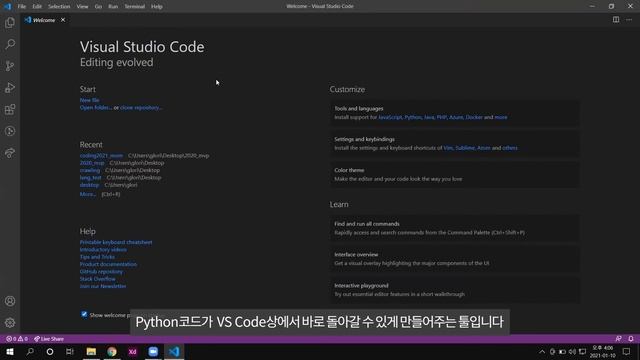Screen dimensions: 640x360
Task: Open the Edit menu
Action: [37, 7]
